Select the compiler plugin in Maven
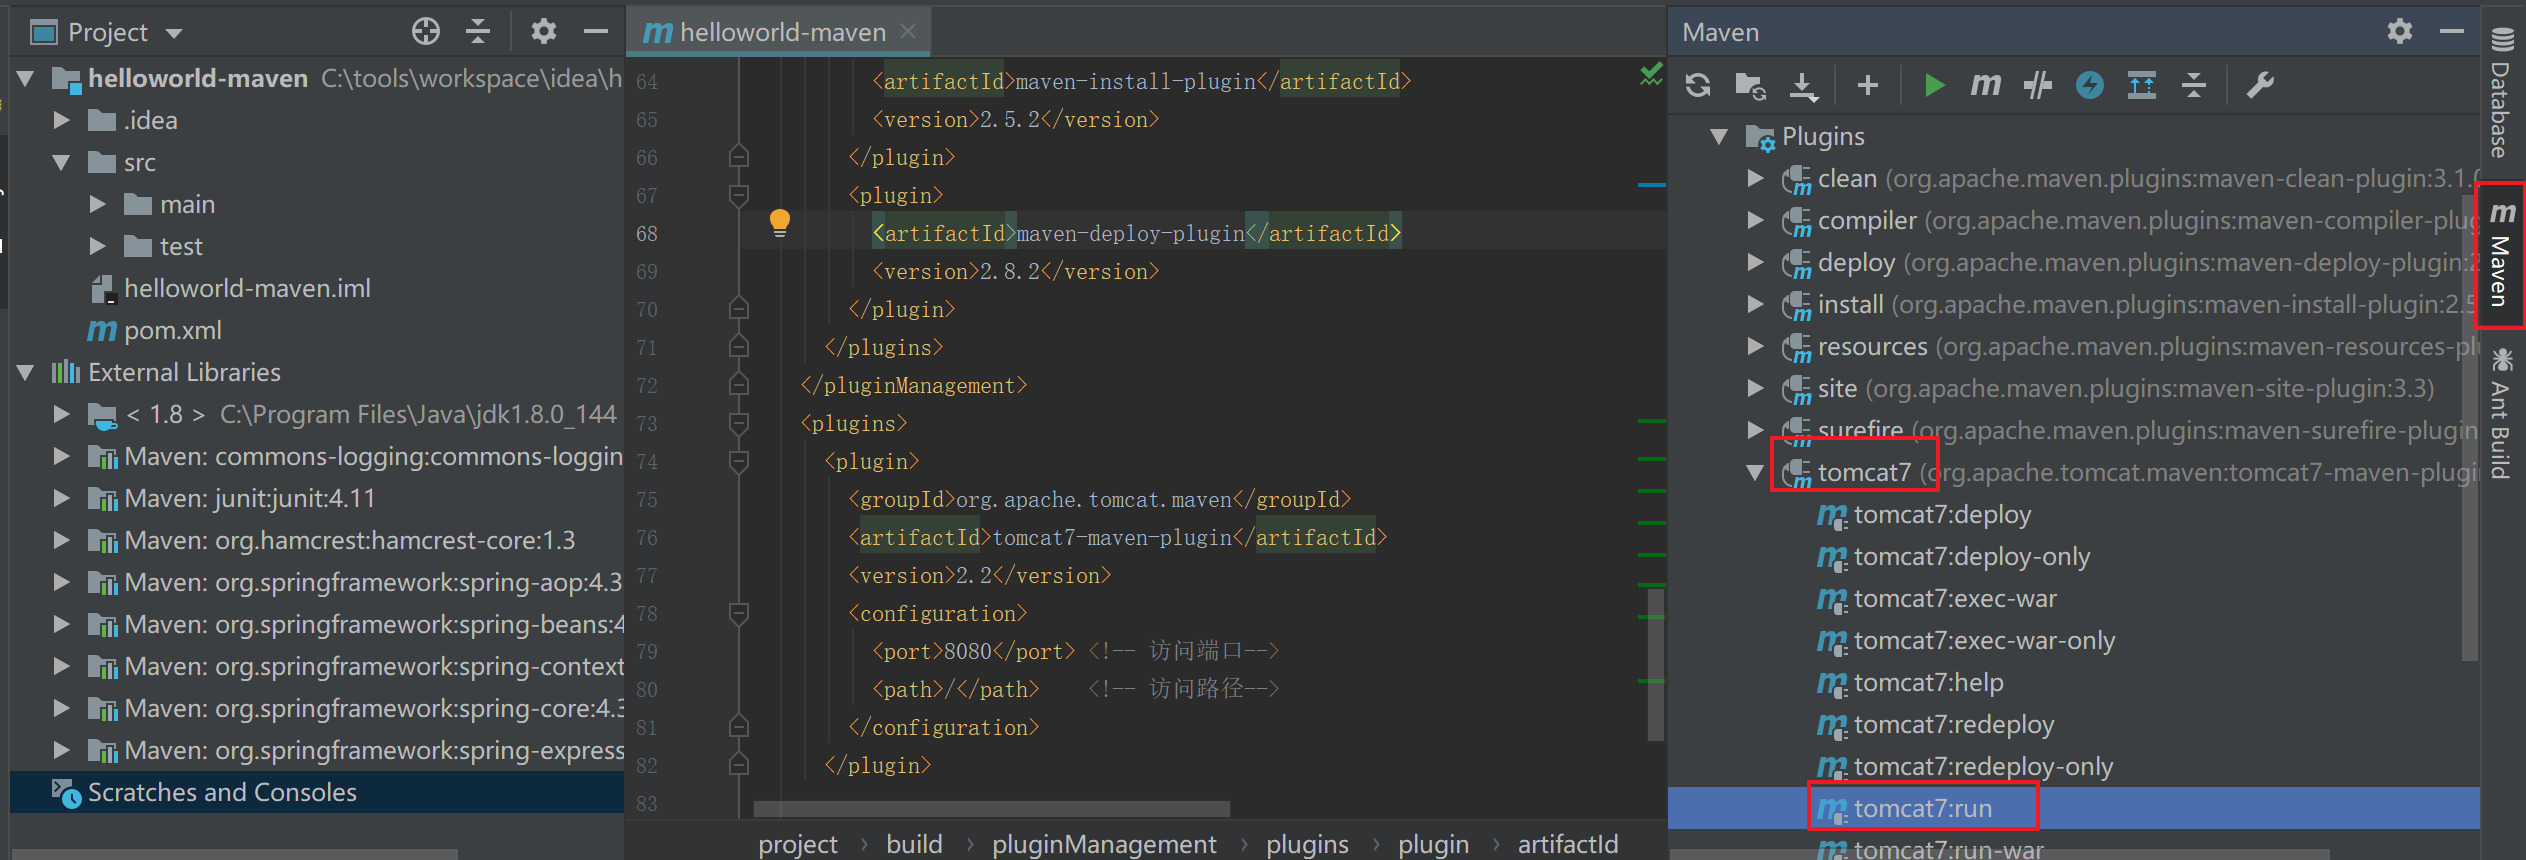The width and height of the screenshot is (2526, 860). click(x=1867, y=220)
